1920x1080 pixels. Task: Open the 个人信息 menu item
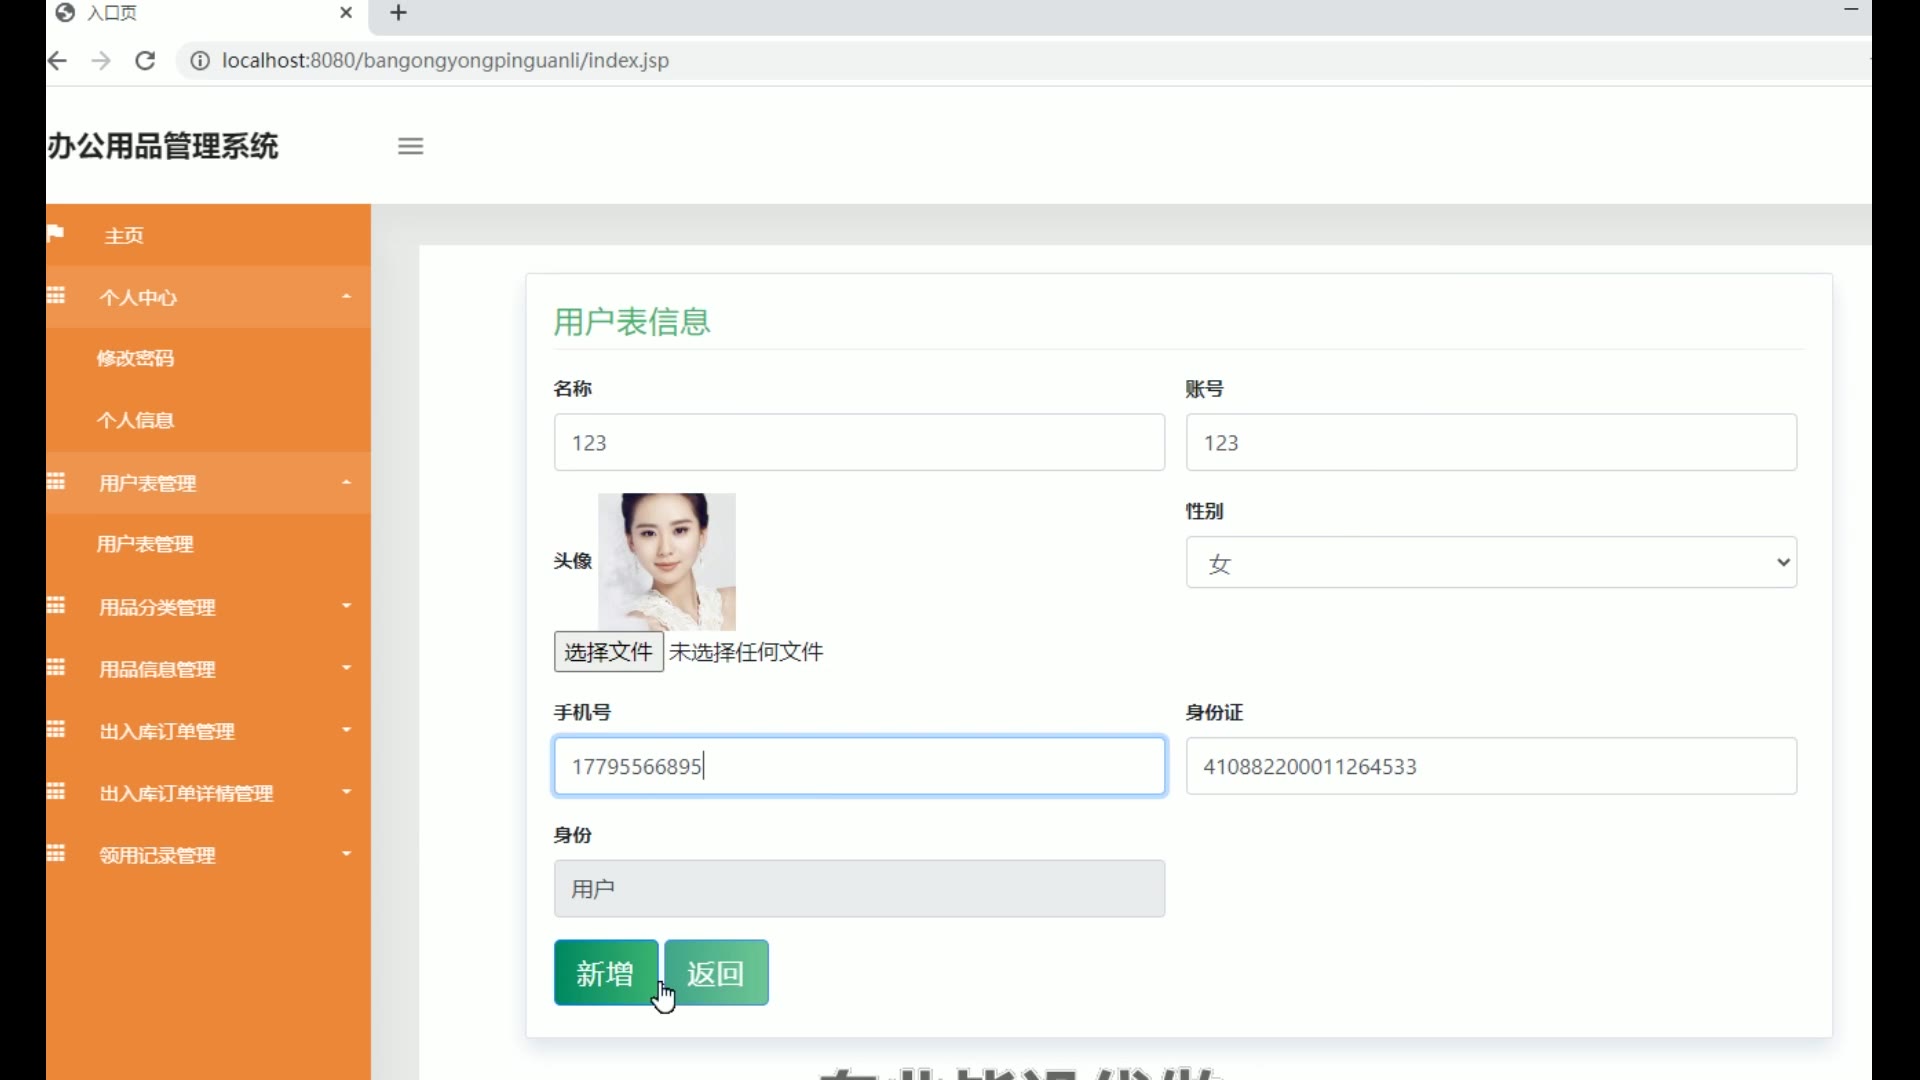pos(135,420)
